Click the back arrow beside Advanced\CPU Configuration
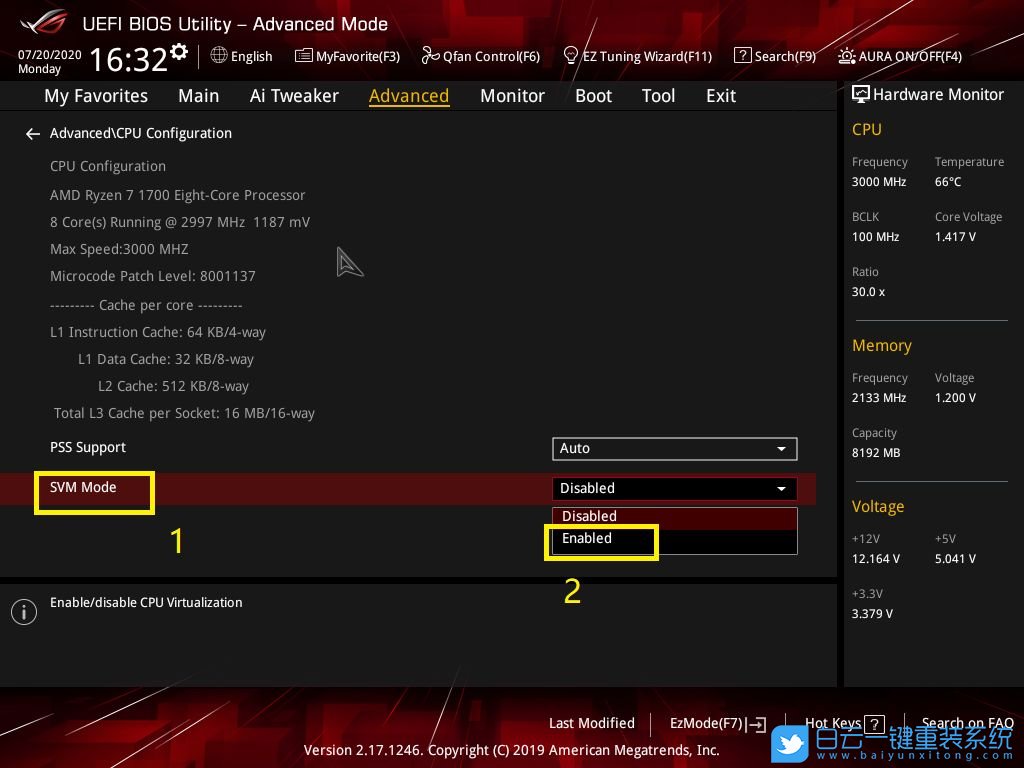The width and height of the screenshot is (1024, 768). point(33,134)
